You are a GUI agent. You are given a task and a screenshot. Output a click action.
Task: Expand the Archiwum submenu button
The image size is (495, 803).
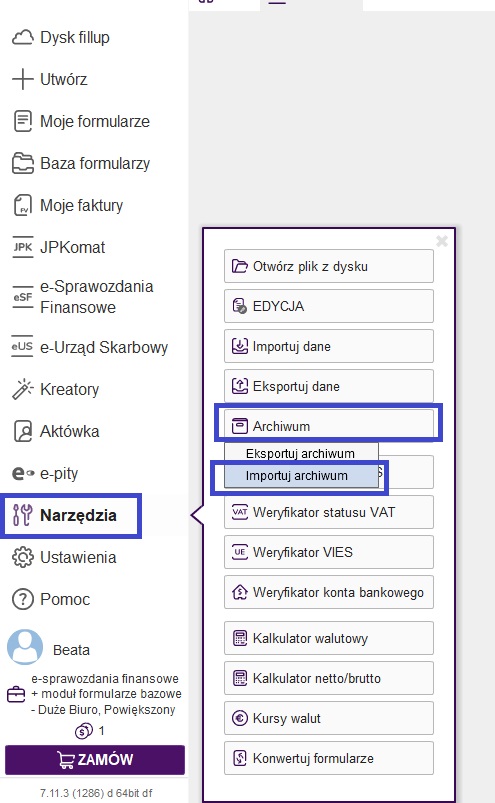pyautogui.click(x=329, y=426)
